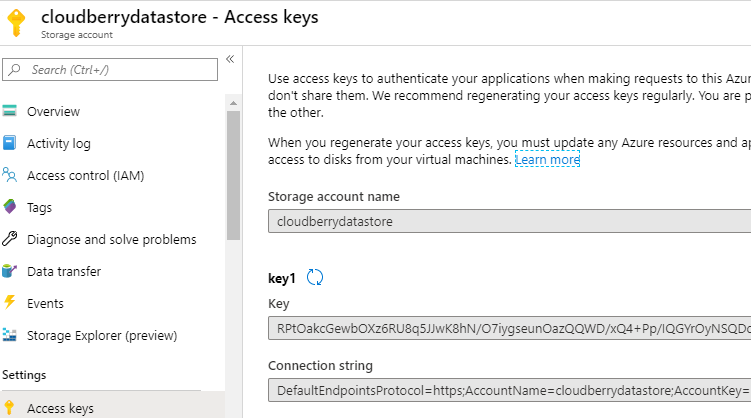Click the Access keys key icon in sidebar

point(10,408)
